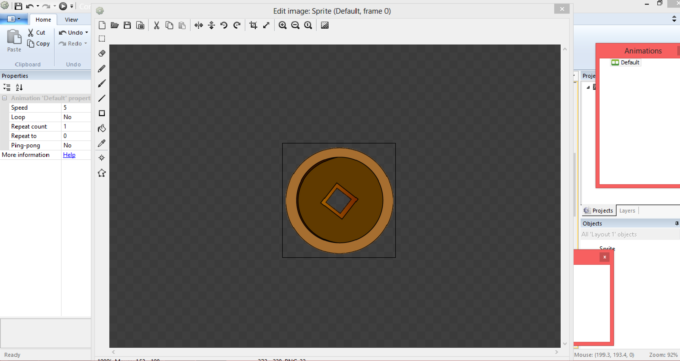Click the quick access Run layout play icon

pos(63,6)
